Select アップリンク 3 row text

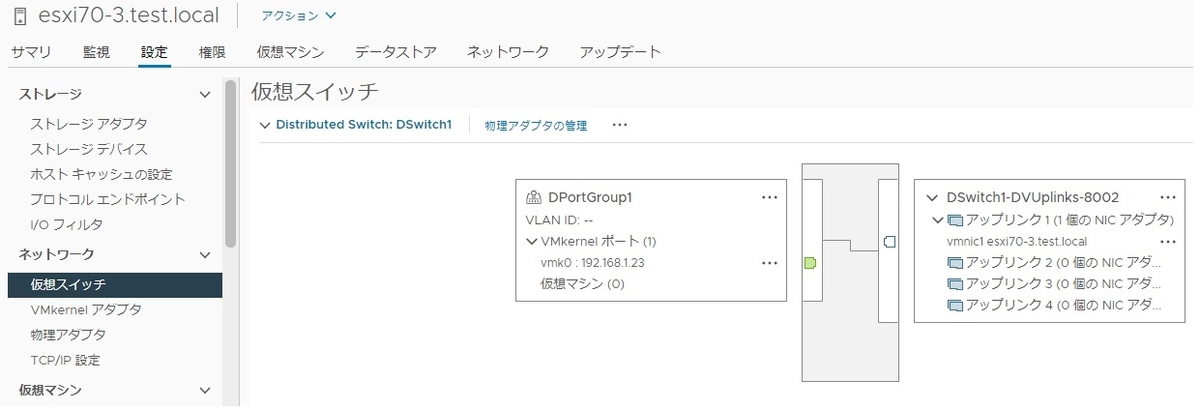1065,284
